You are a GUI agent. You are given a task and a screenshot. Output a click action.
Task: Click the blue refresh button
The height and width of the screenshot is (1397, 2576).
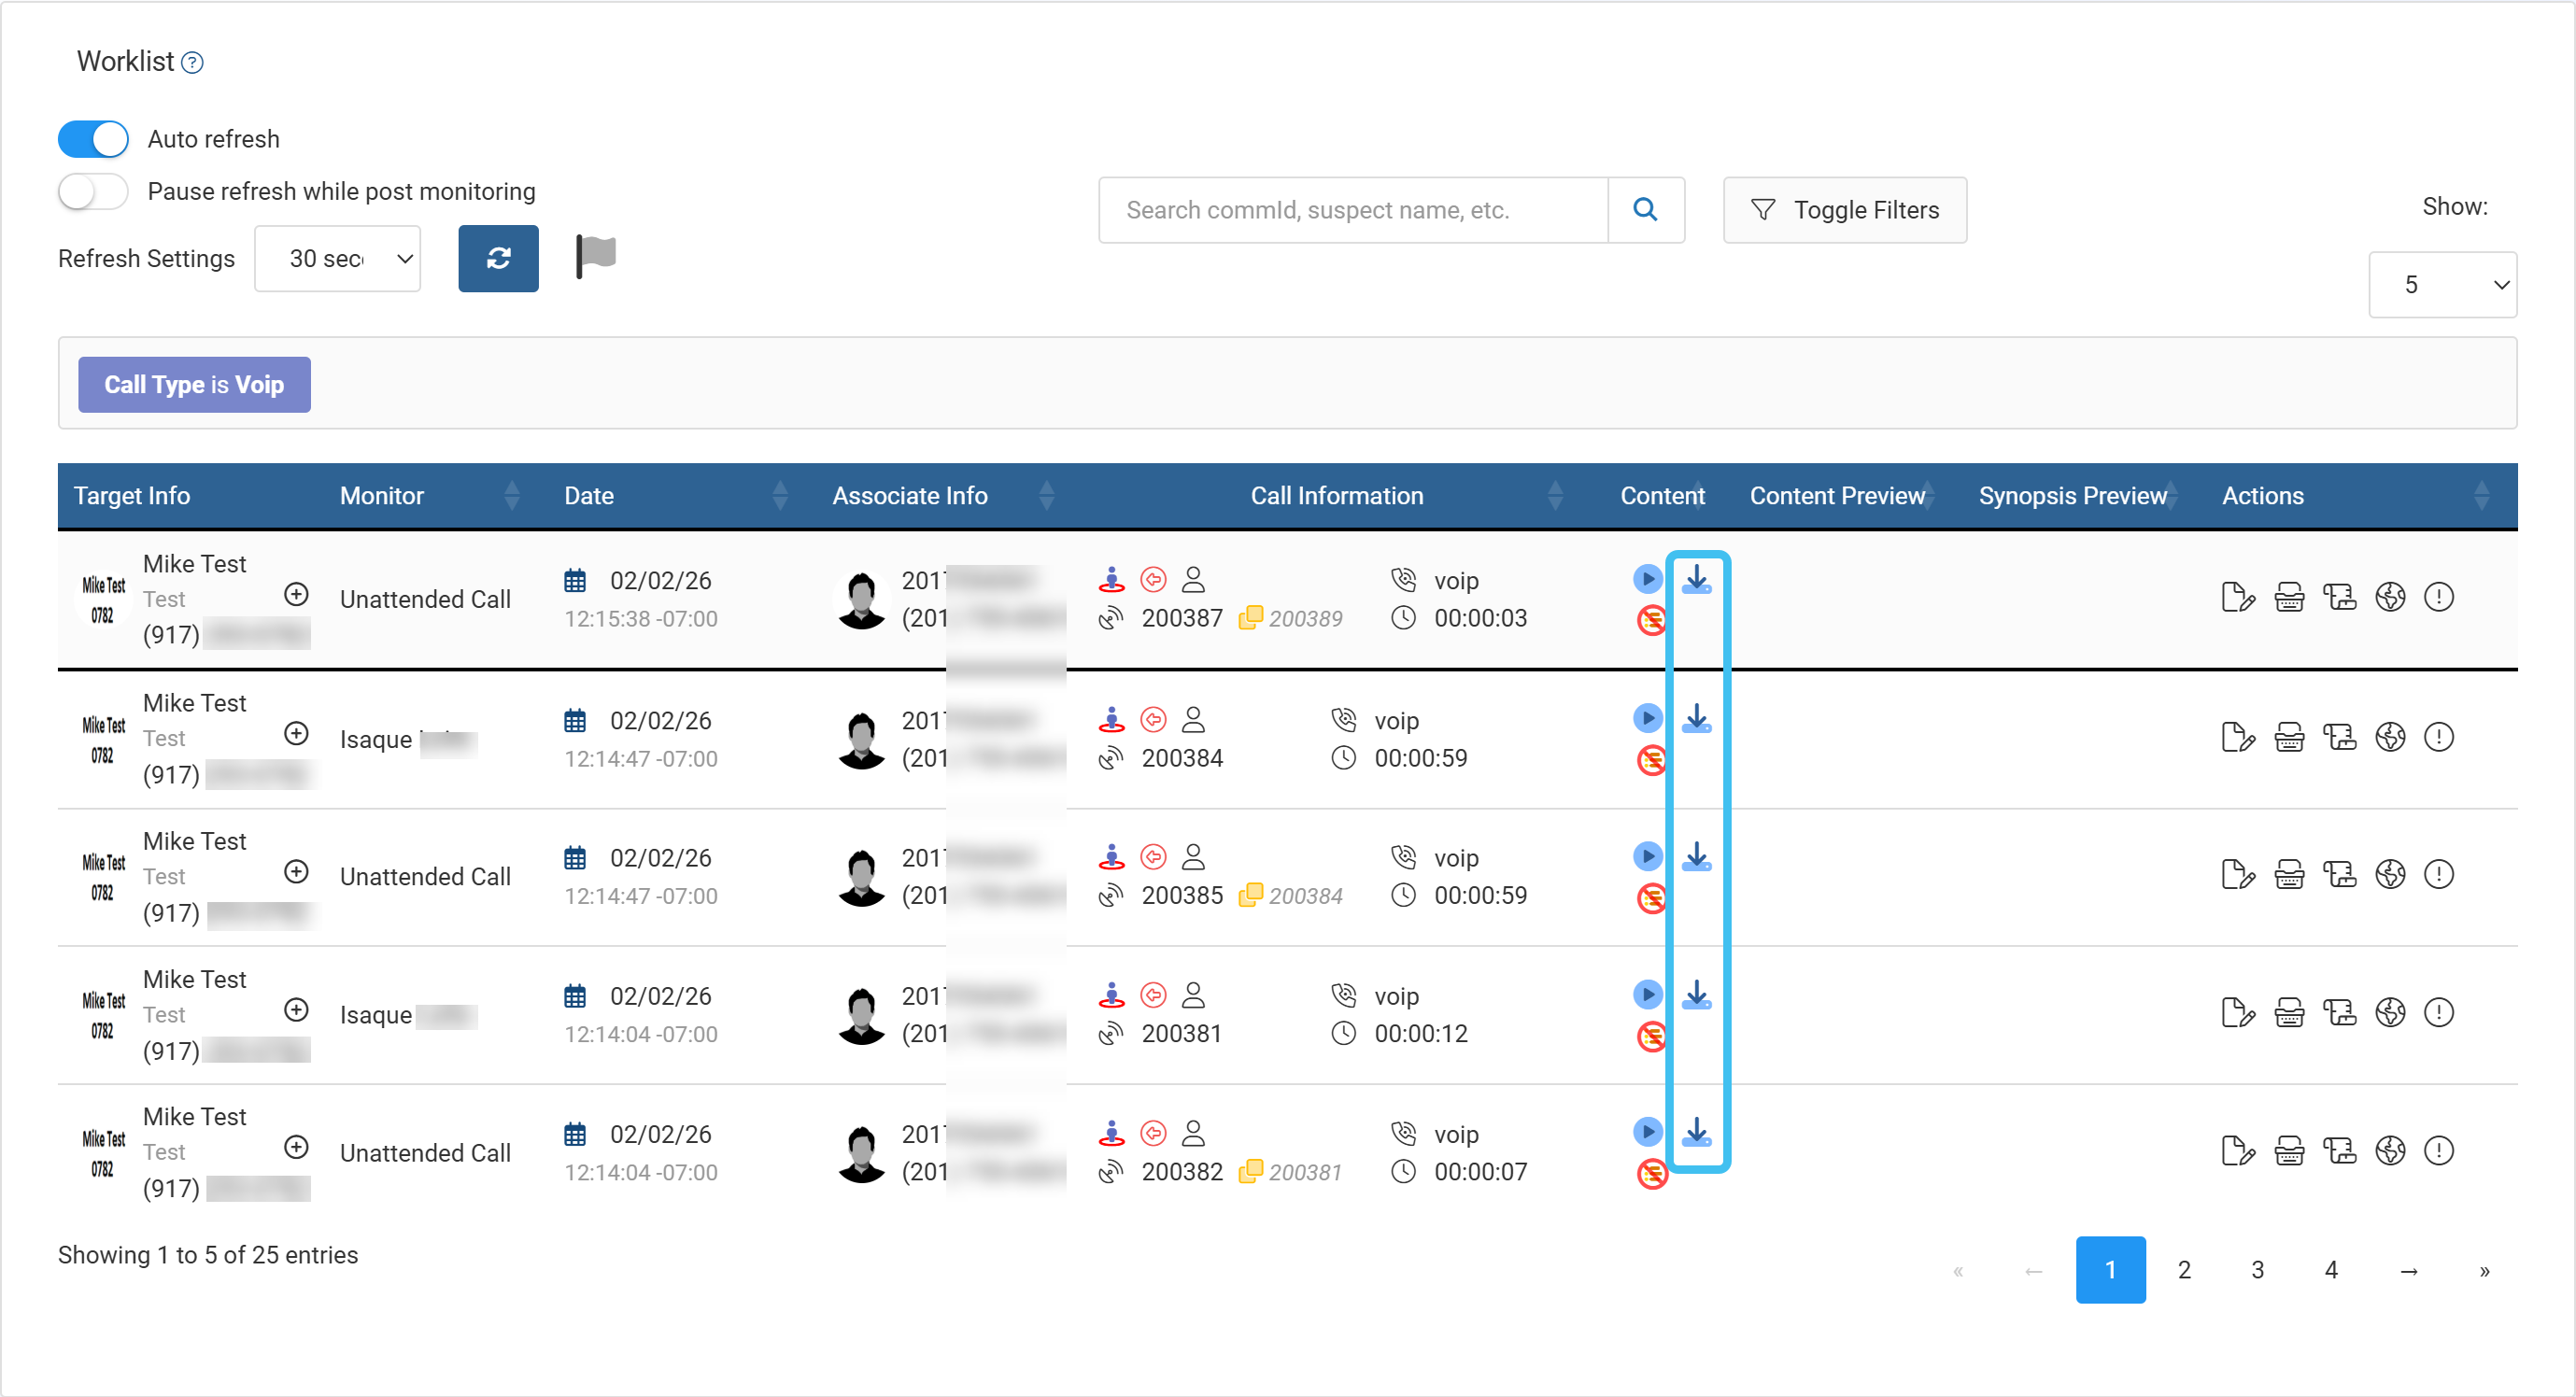498,258
